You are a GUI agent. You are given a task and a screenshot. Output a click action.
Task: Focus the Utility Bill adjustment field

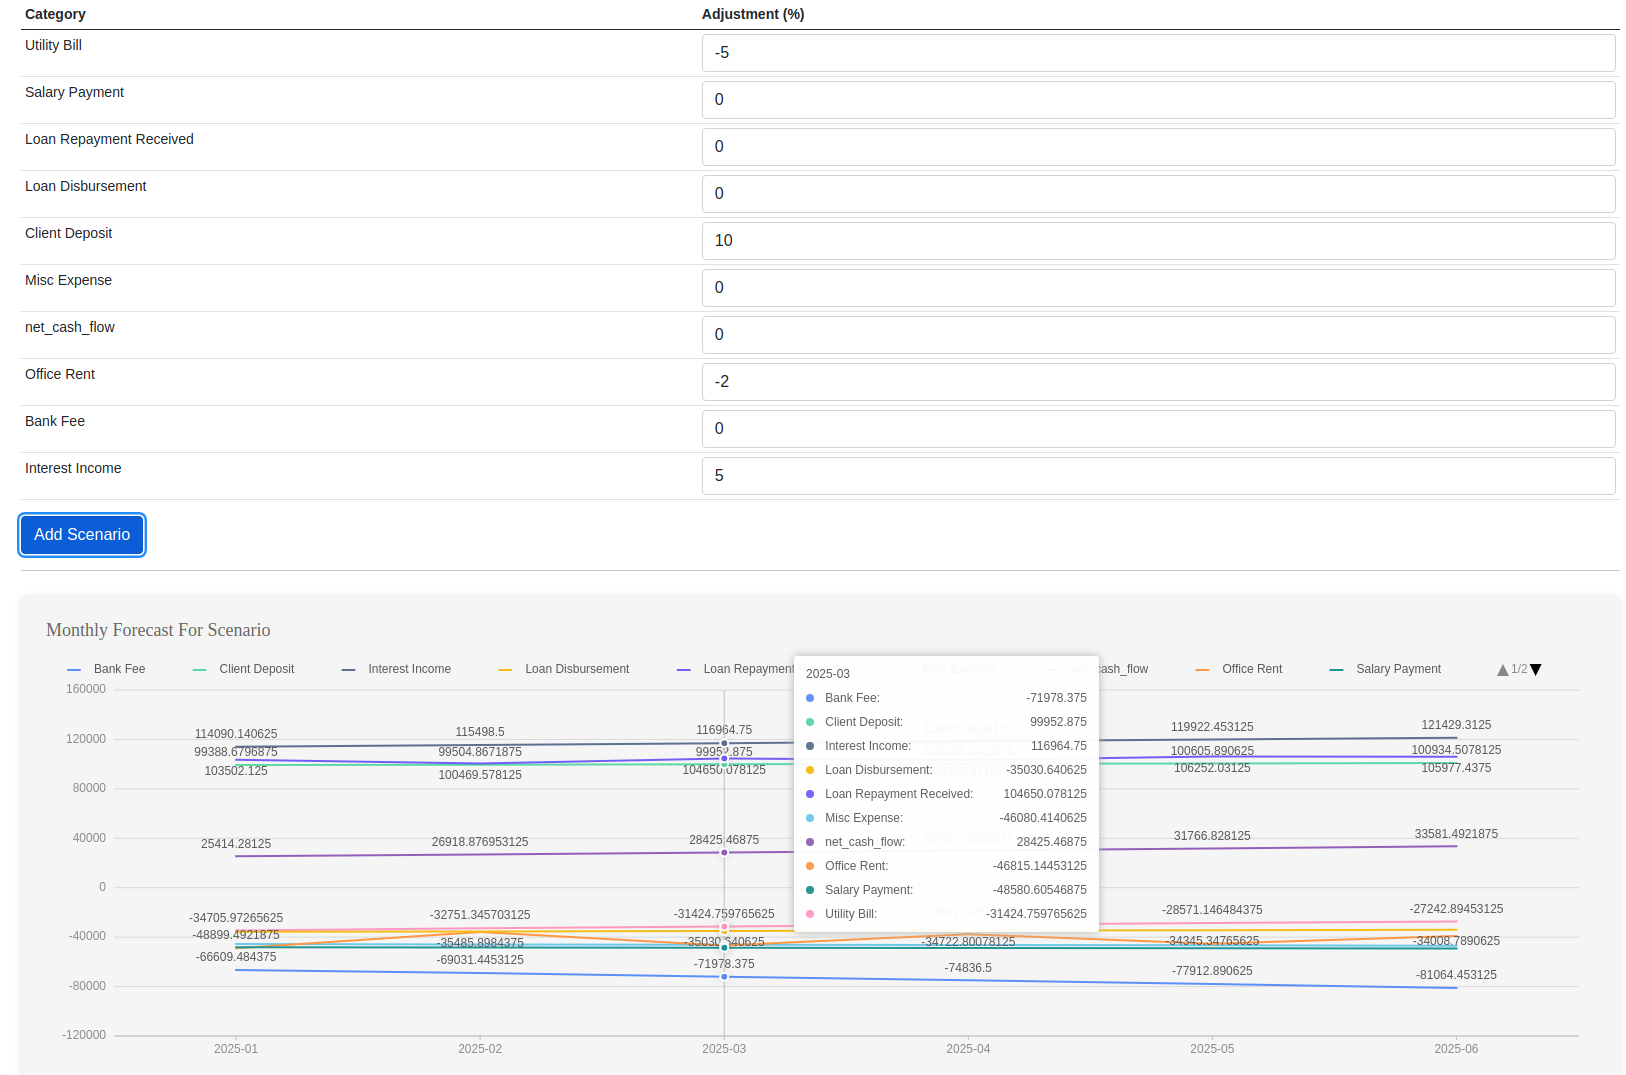(1158, 53)
